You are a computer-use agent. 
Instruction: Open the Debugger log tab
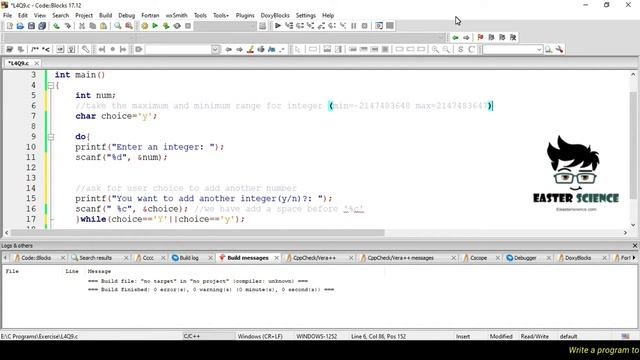pyautogui.click(x=525, y=258)
